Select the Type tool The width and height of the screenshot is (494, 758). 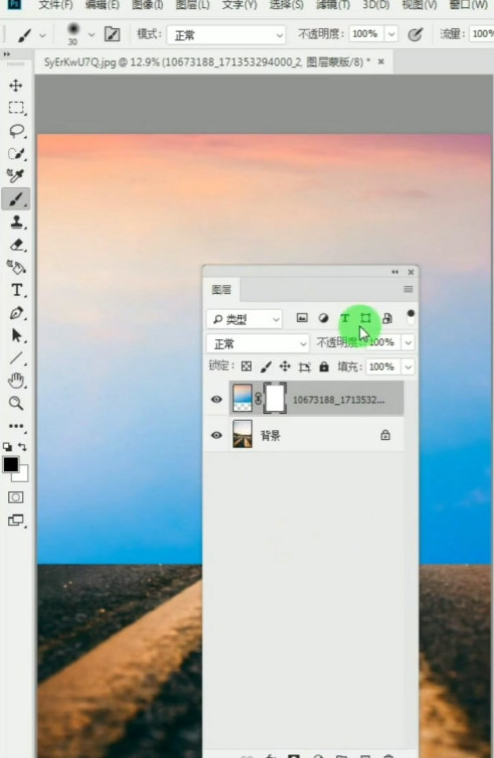(17, 290)
